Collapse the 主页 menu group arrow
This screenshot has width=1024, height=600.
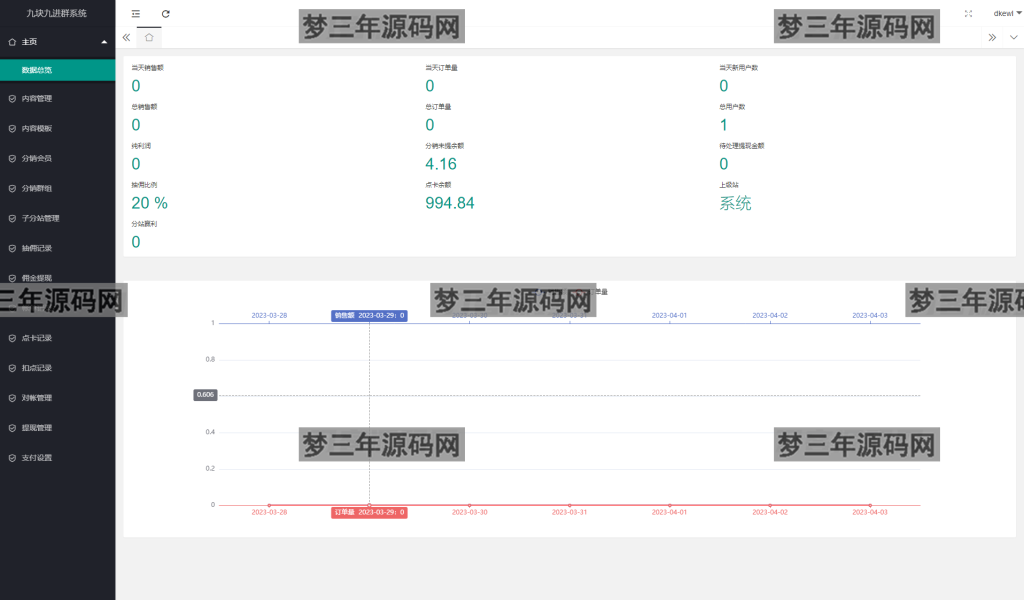104,42
